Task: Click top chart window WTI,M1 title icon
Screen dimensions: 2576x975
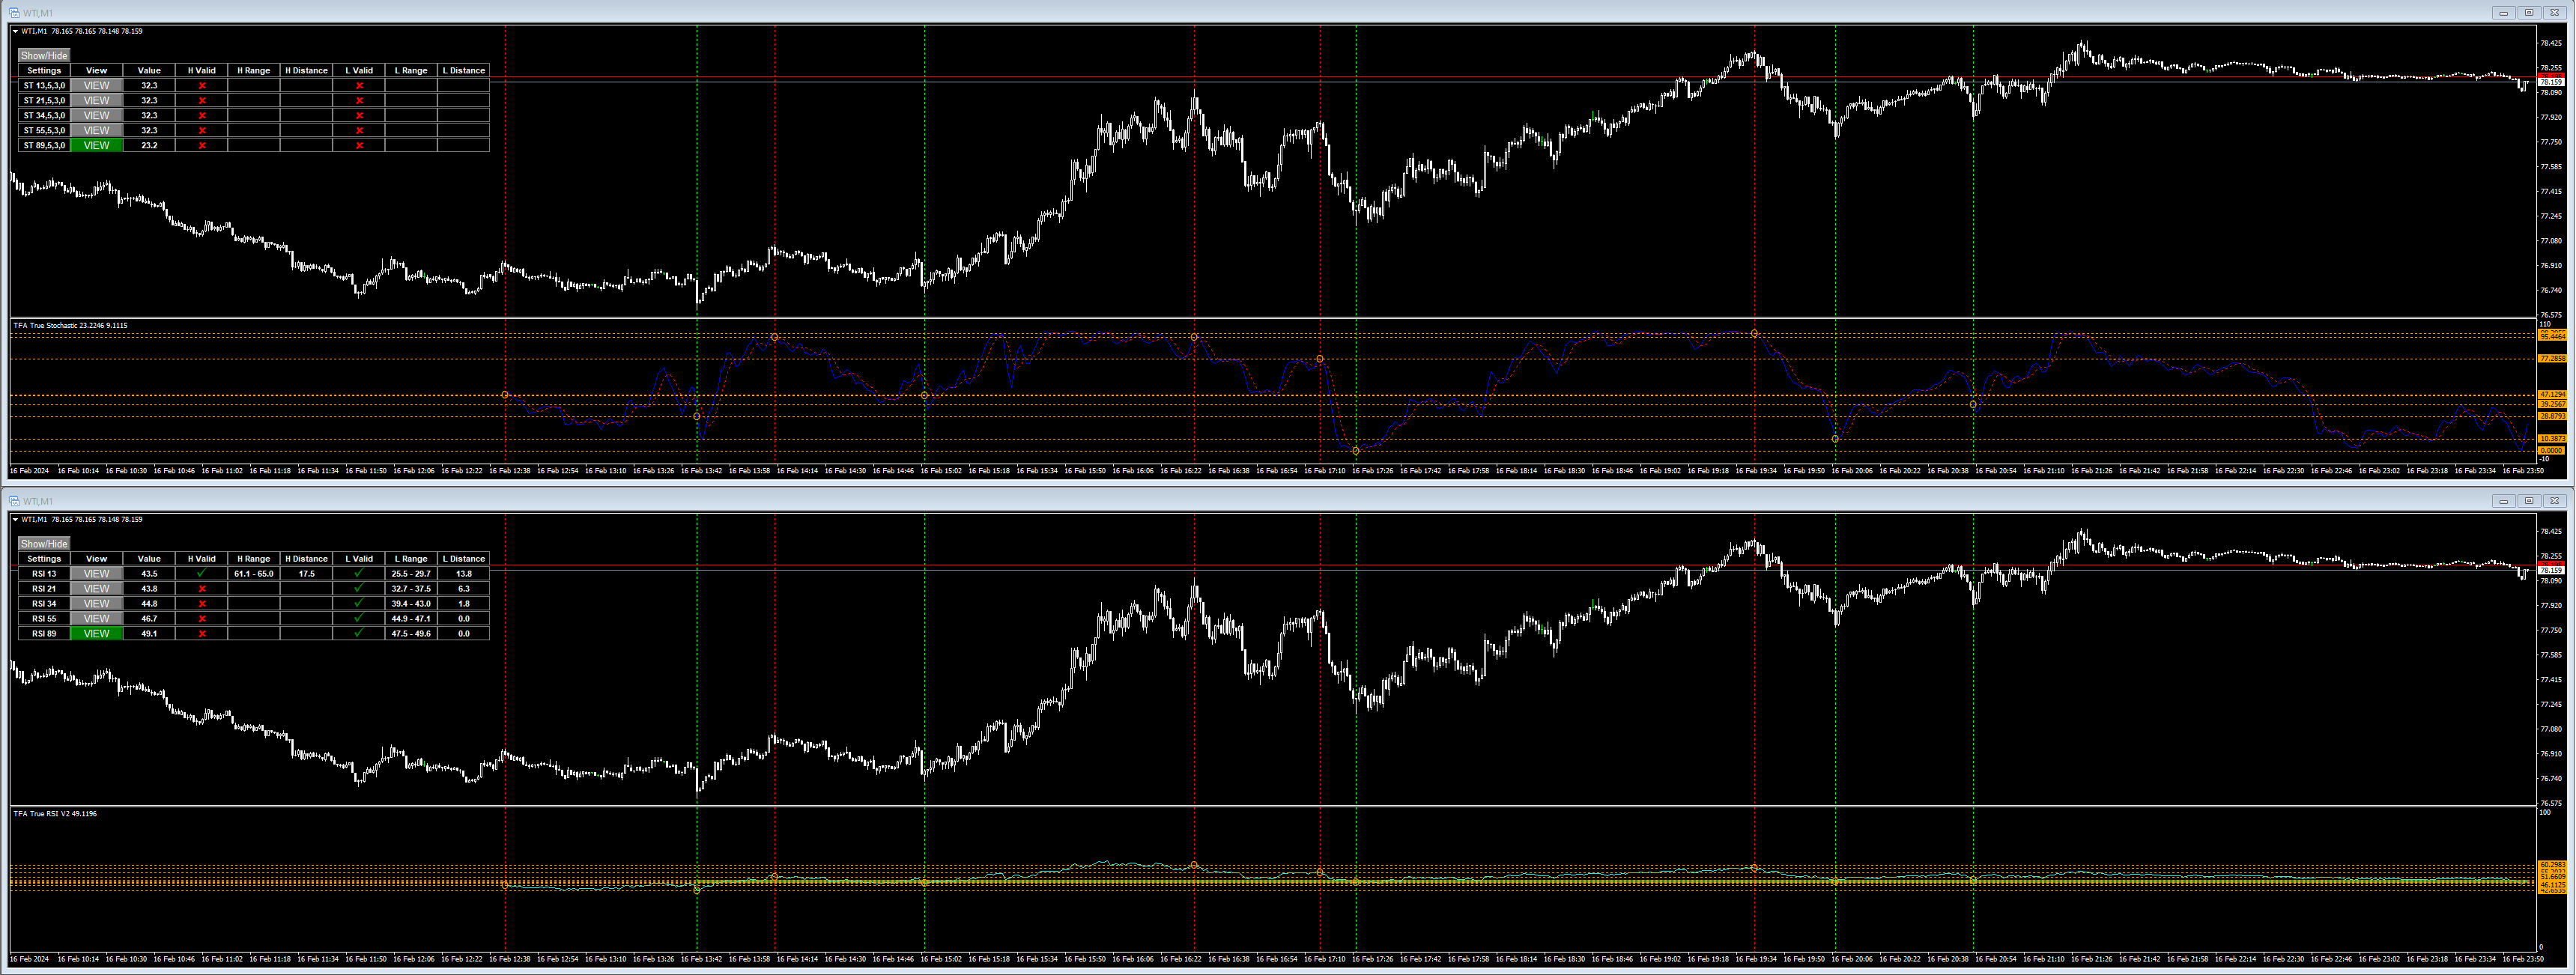Action: 14,13
